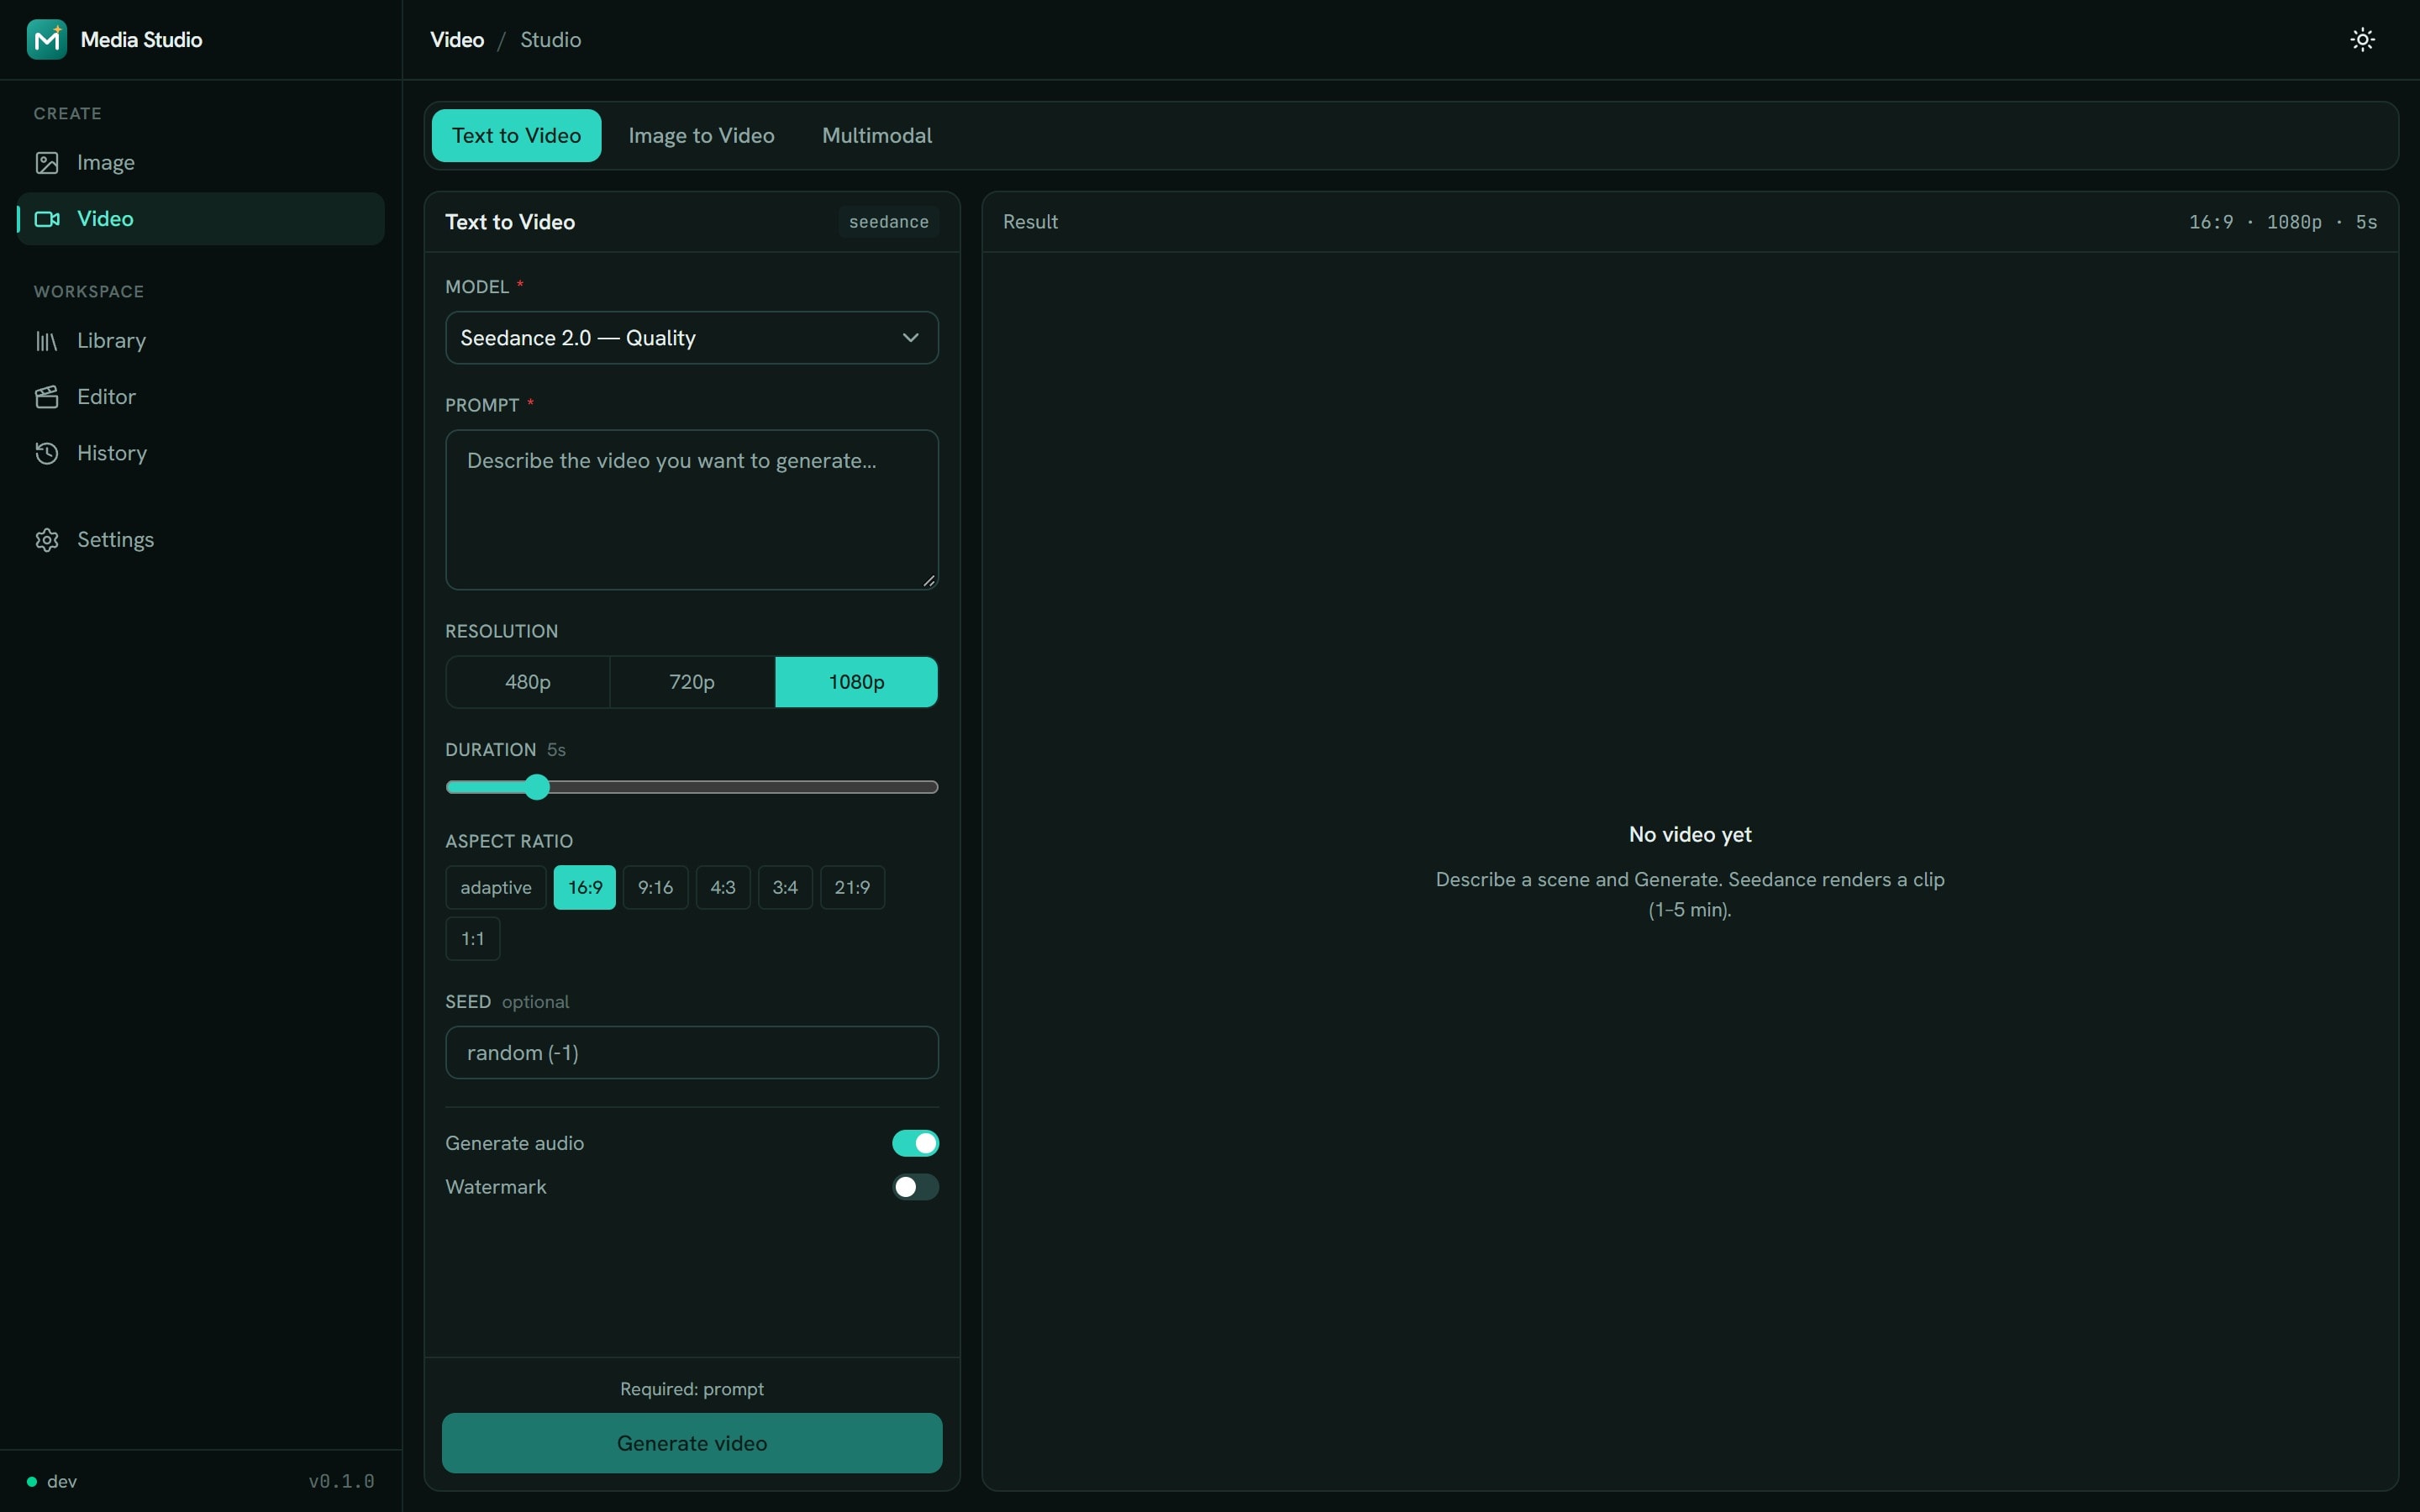
Task: Enable the Watermark switch
Action: (x=915, y=1187)
